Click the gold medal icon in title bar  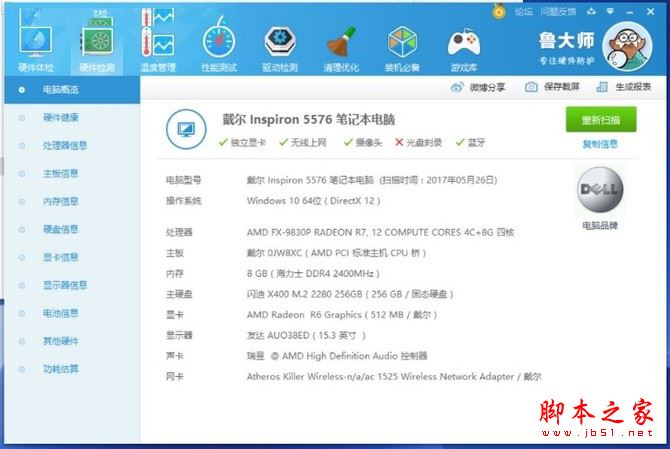[x=499, y=11]
